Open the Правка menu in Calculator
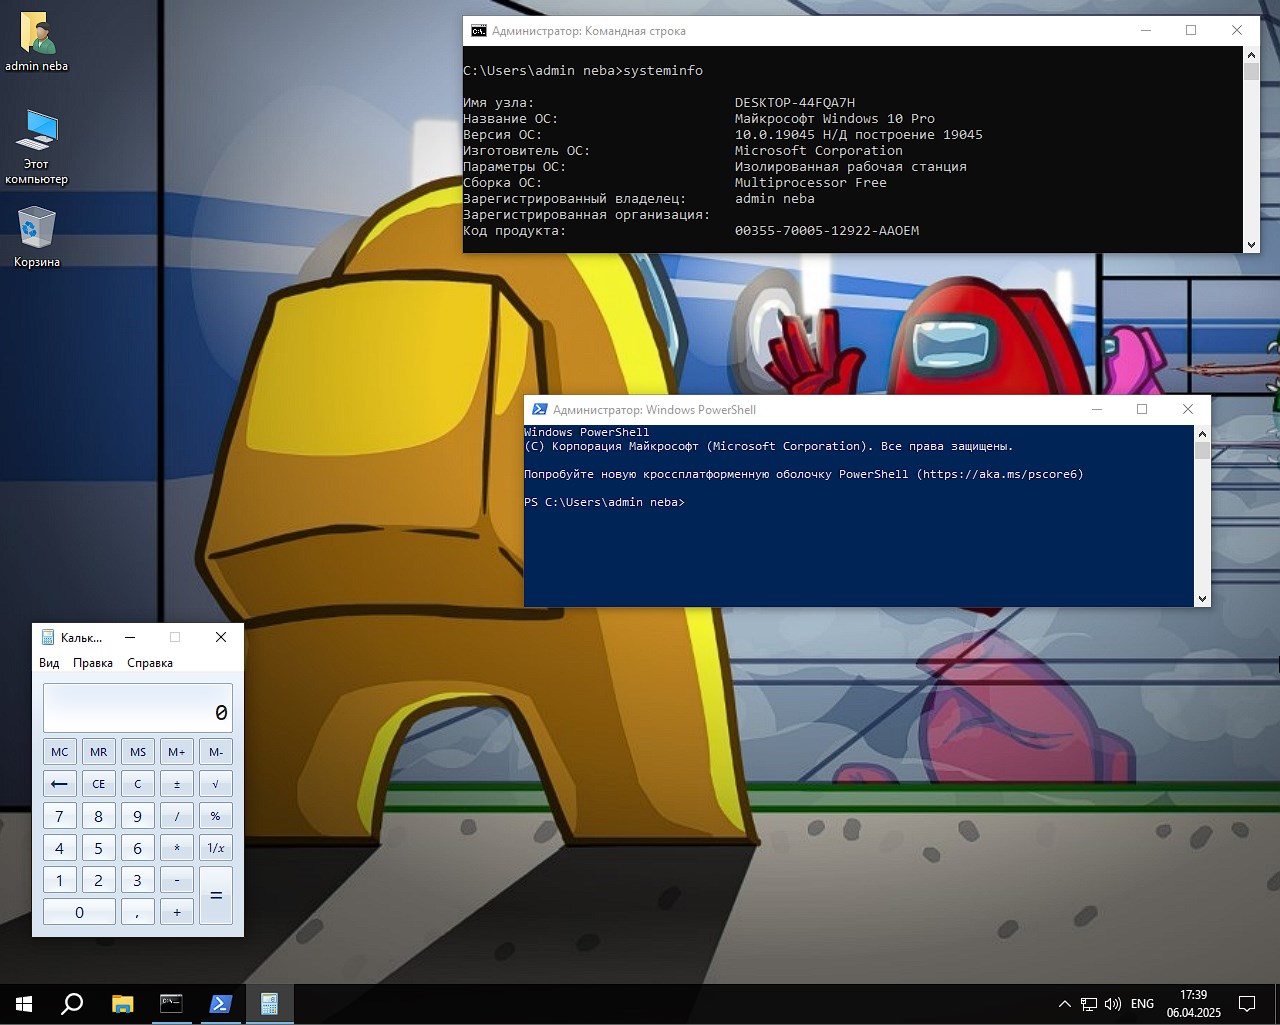 point(93,663)
